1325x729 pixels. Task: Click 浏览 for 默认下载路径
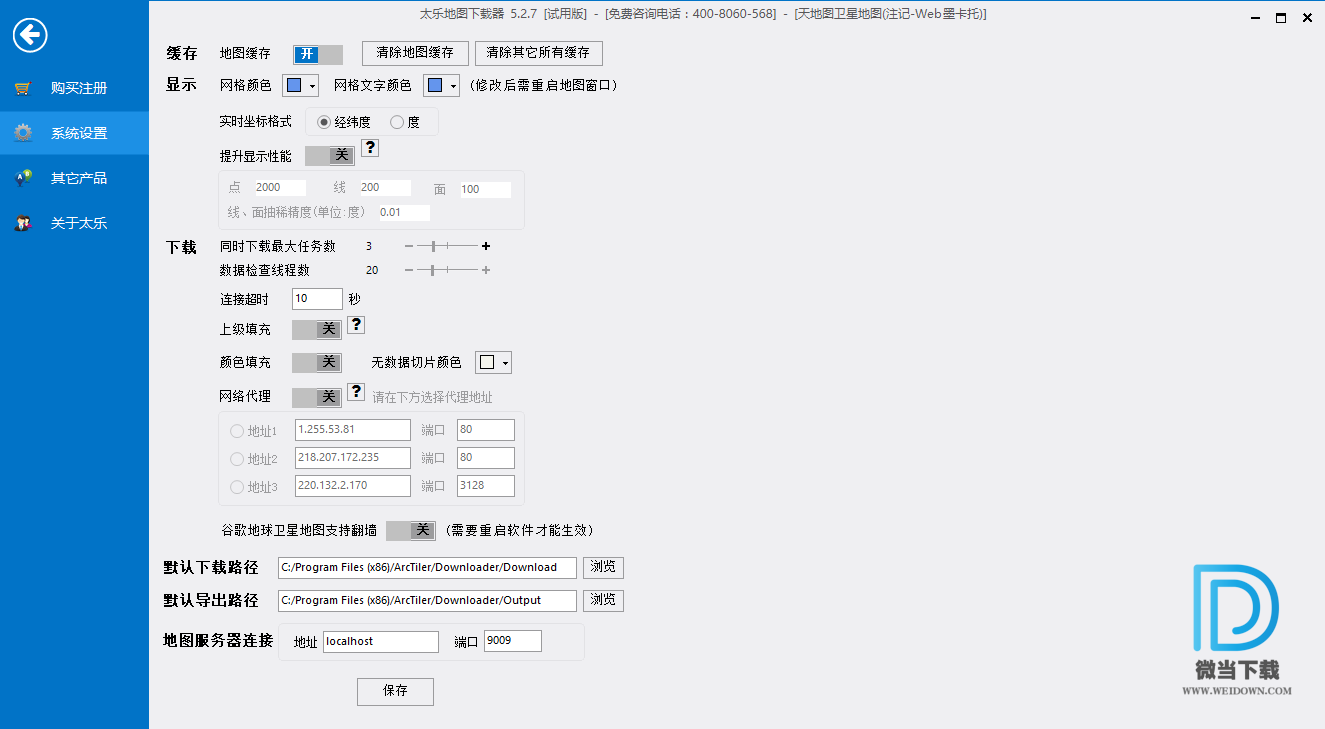click(603, 567)
